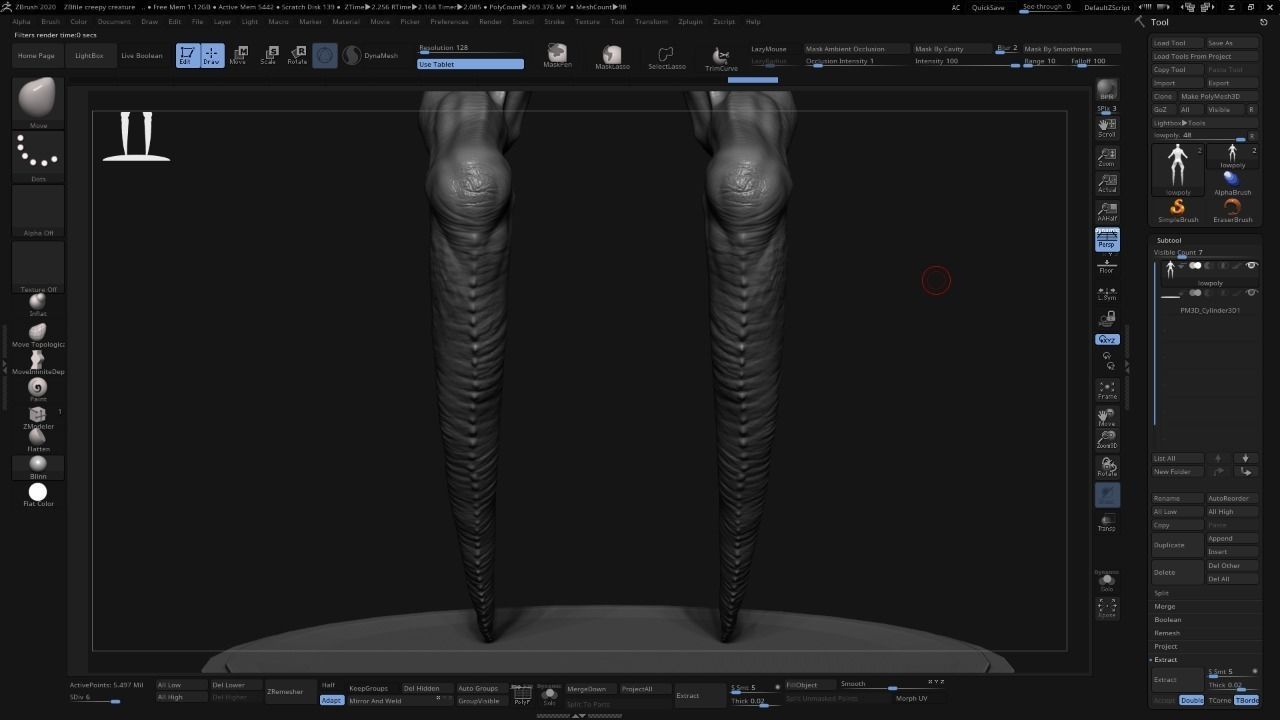
Task: Toggle the DynaMesh sphere icon
Action: (352, 56)
